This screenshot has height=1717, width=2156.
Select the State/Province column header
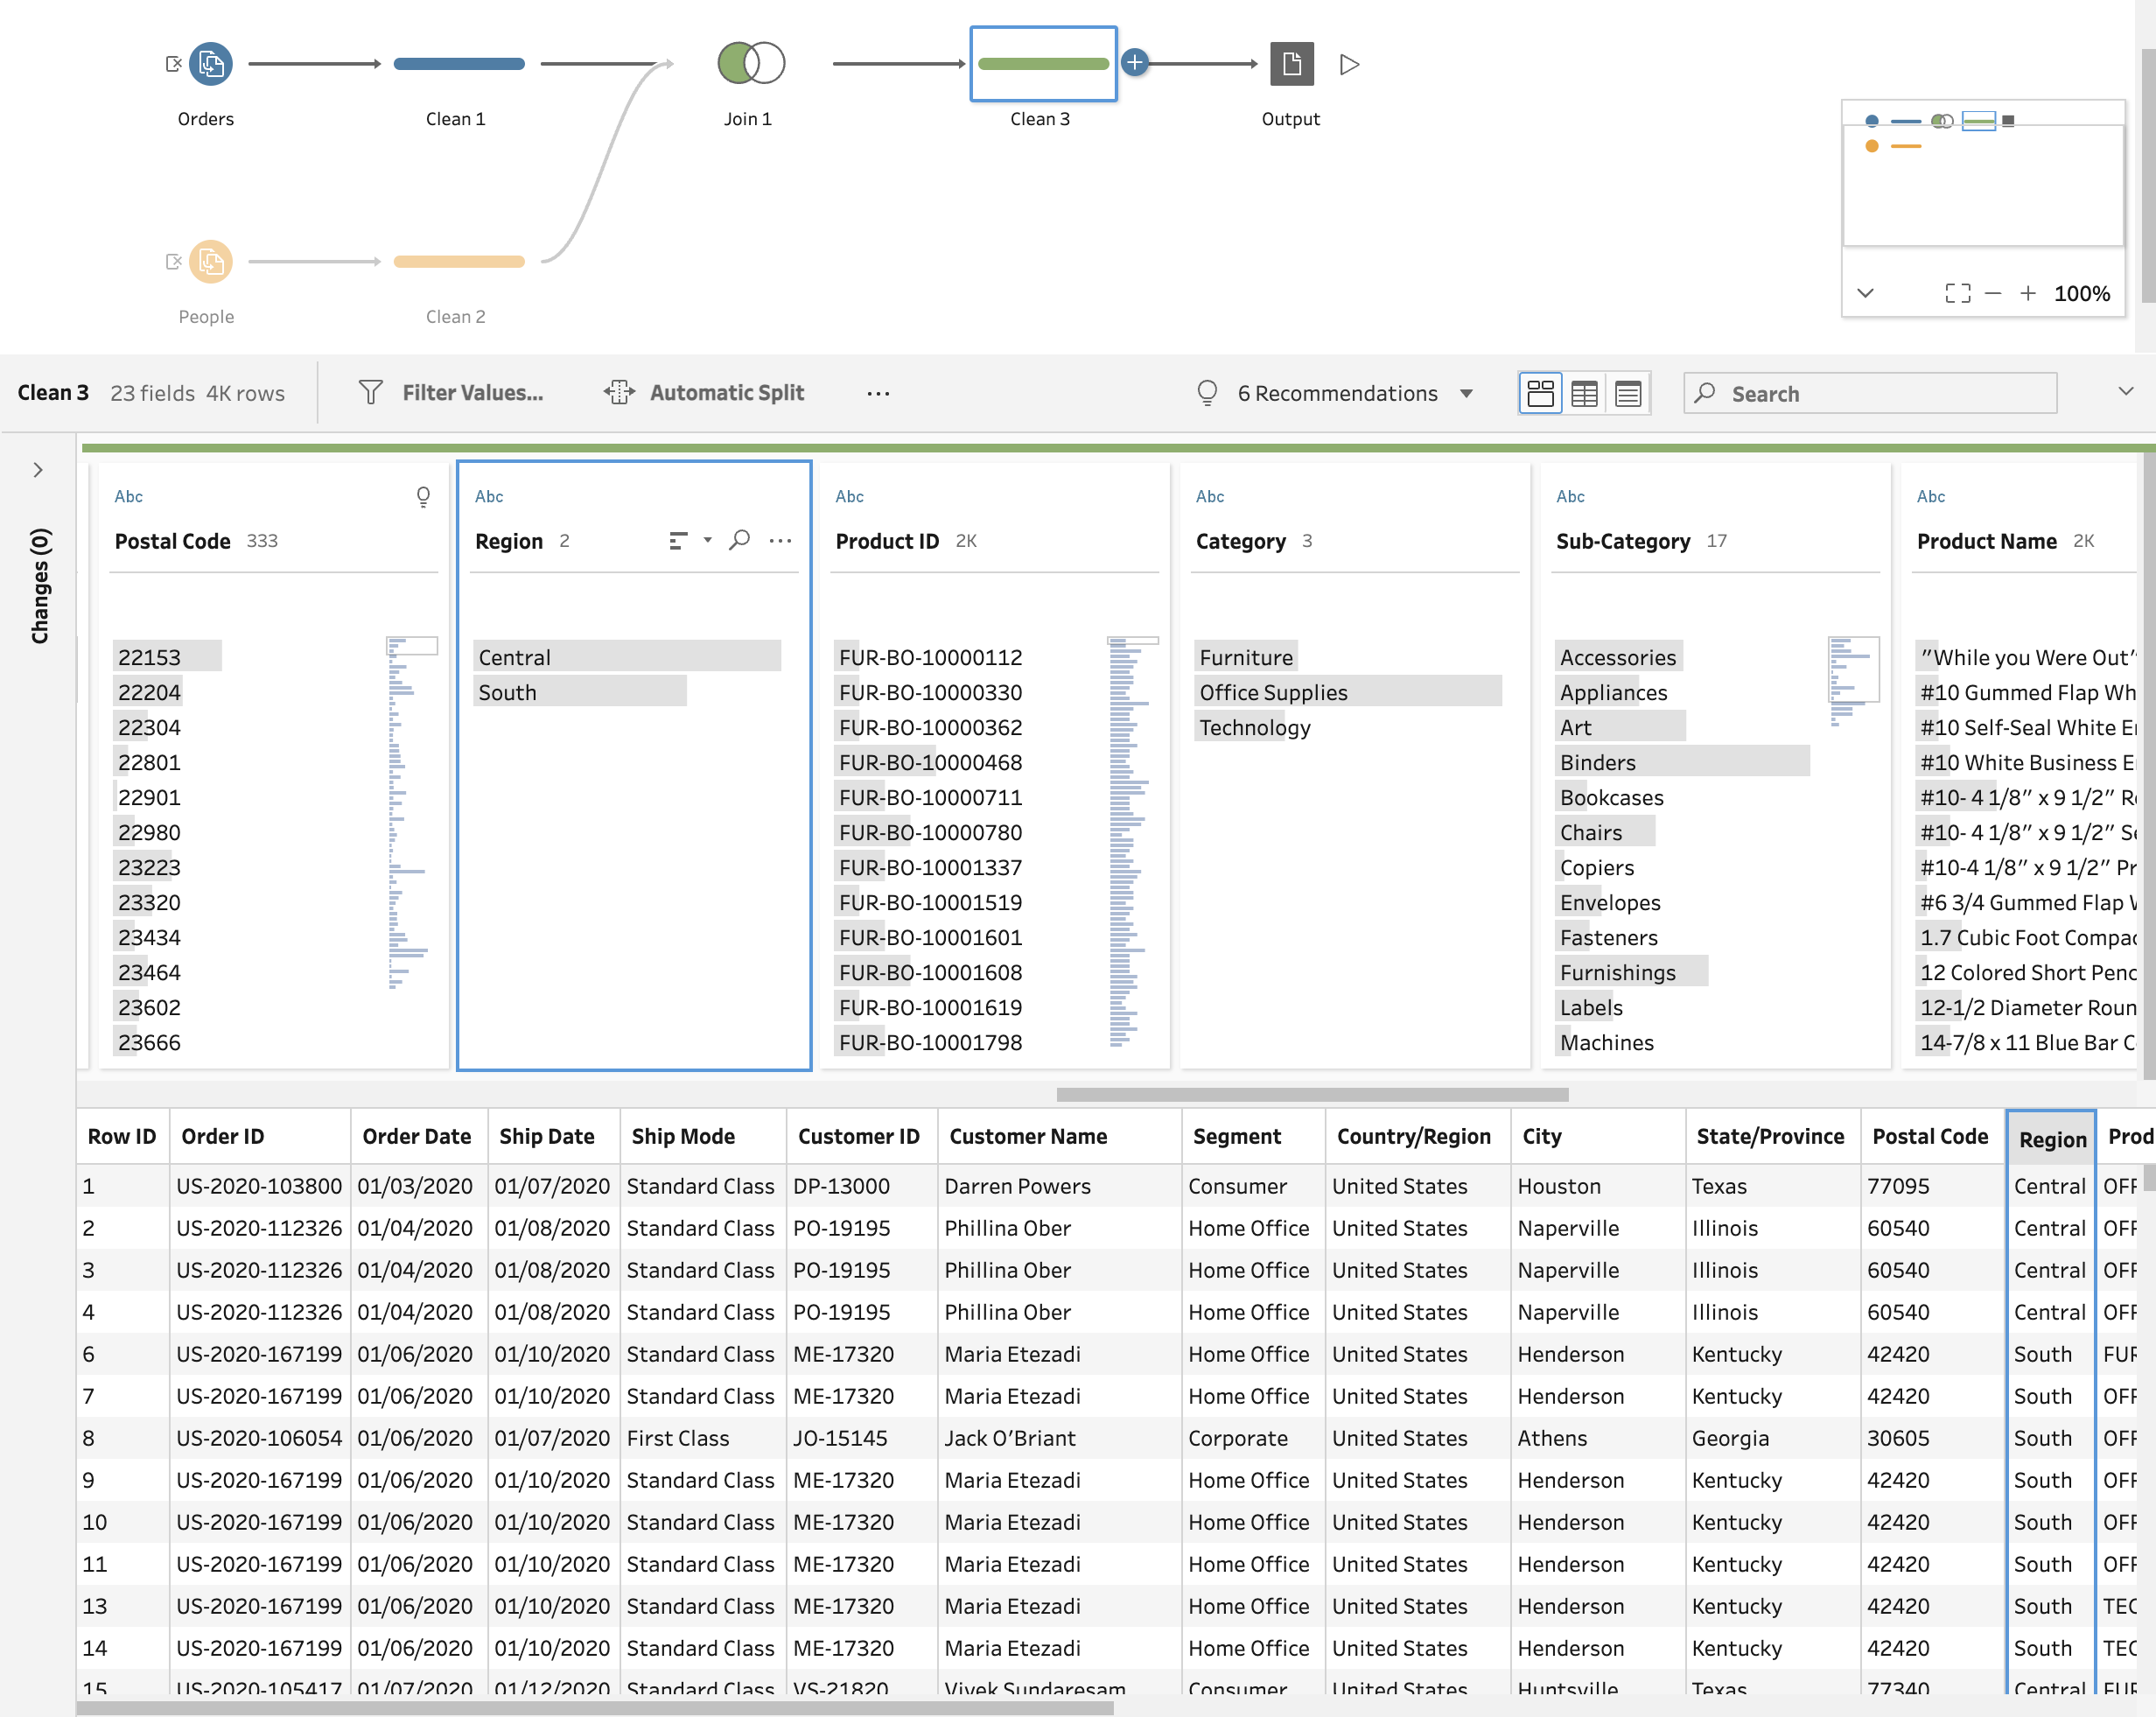coord(1773,1136)
